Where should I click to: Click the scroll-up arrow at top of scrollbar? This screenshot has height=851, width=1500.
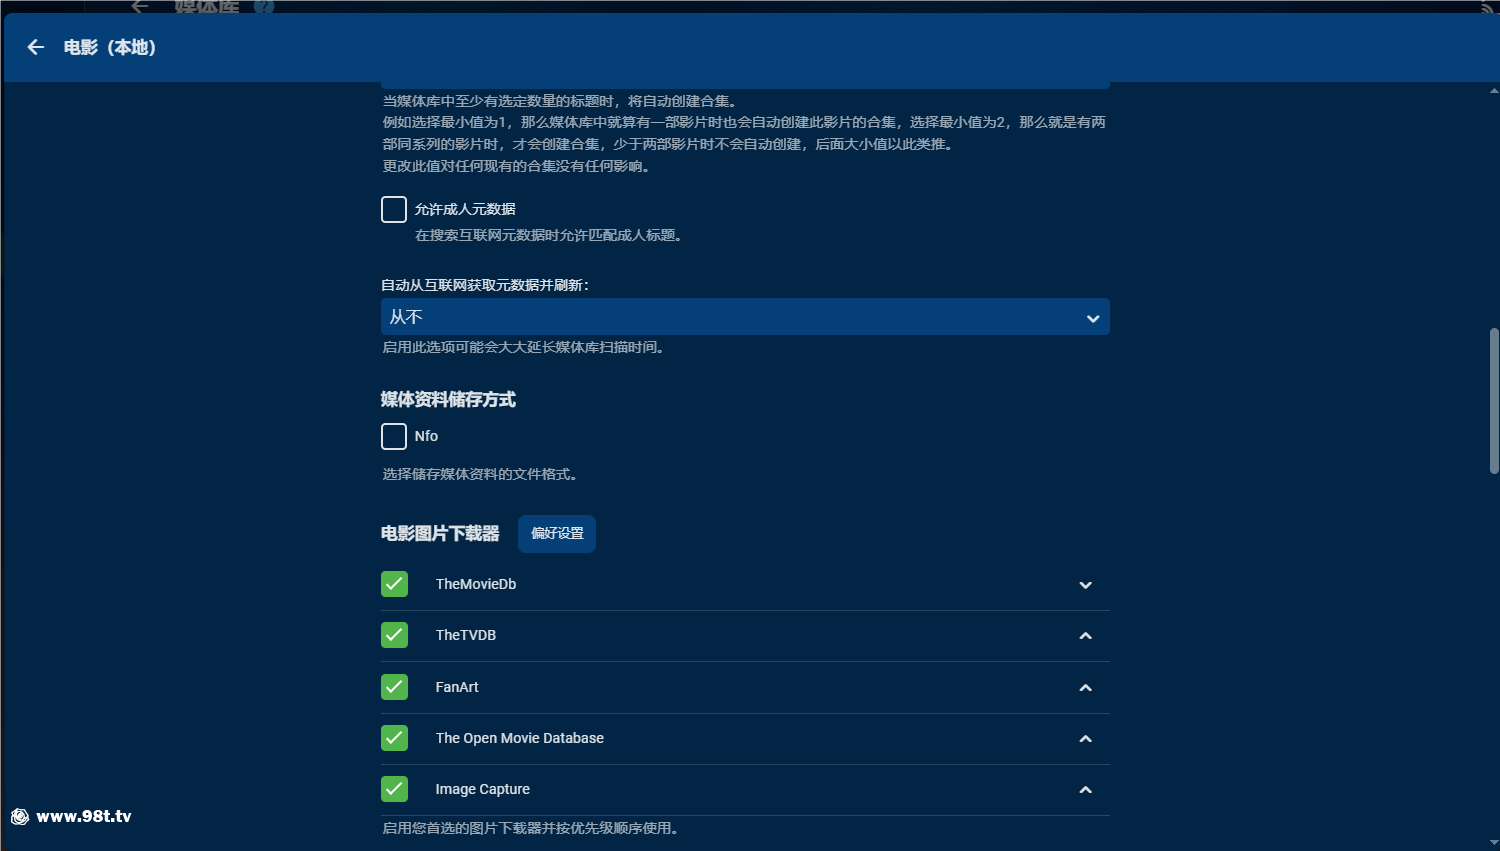pos(1494,91)
